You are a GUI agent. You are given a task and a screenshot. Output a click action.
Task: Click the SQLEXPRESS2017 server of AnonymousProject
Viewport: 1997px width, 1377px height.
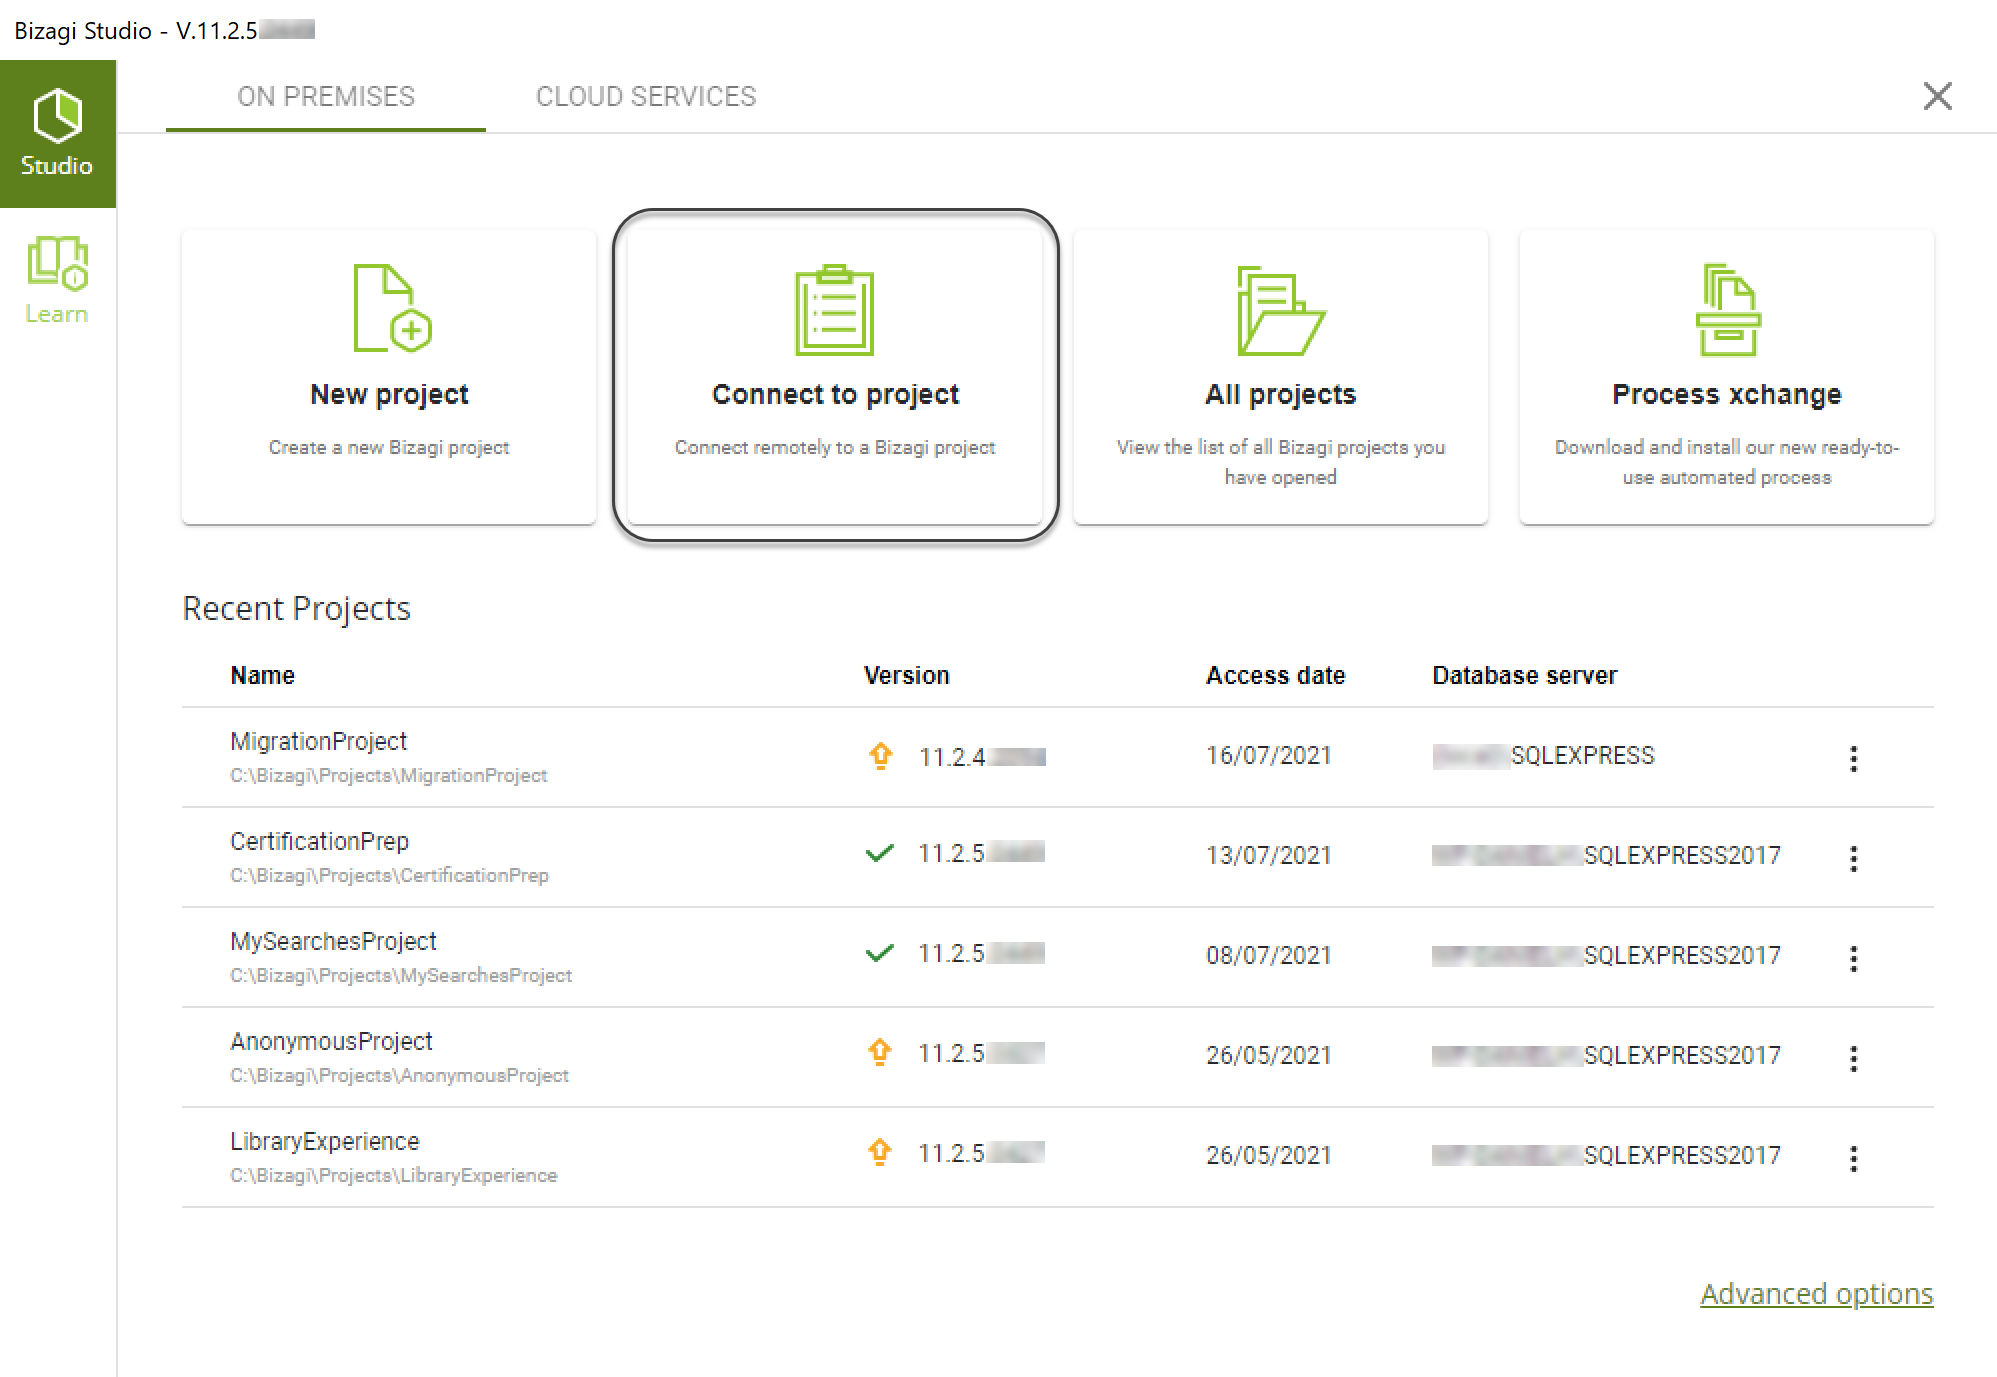(x=1606, y=1055)
